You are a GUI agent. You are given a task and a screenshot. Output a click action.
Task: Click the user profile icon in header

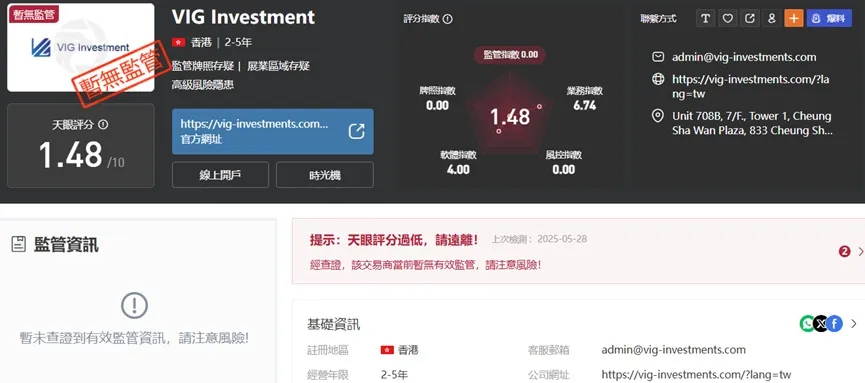coord(771,18)
